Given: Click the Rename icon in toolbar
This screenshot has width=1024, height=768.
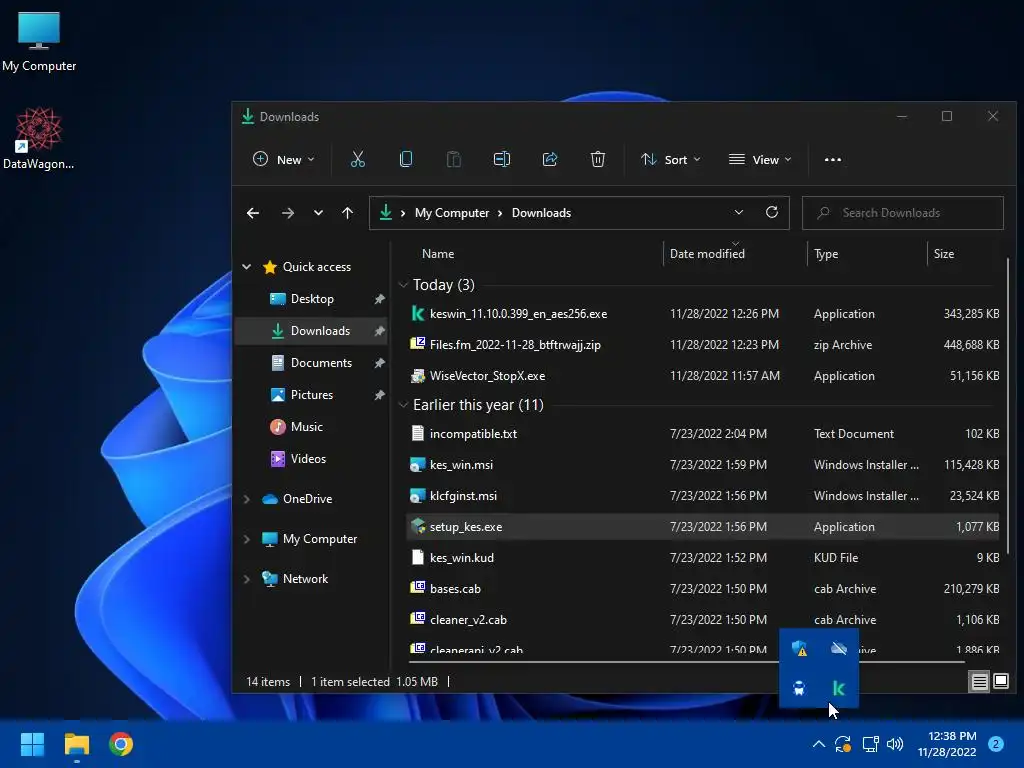Looking at the screenshot, I should [x=502, y=159].
